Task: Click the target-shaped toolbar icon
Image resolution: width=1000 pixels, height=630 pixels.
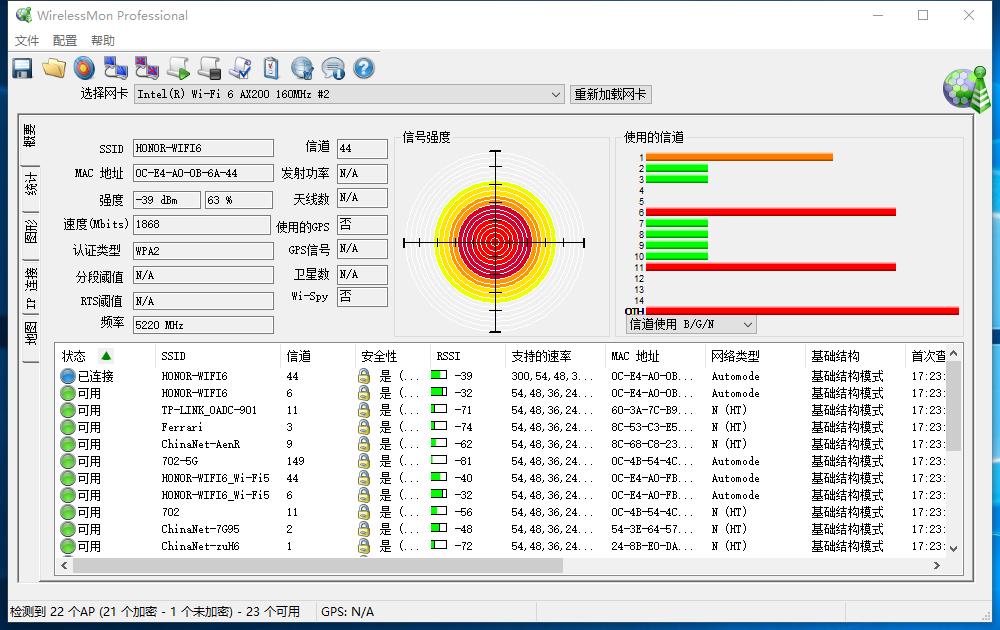Action: 85,67
